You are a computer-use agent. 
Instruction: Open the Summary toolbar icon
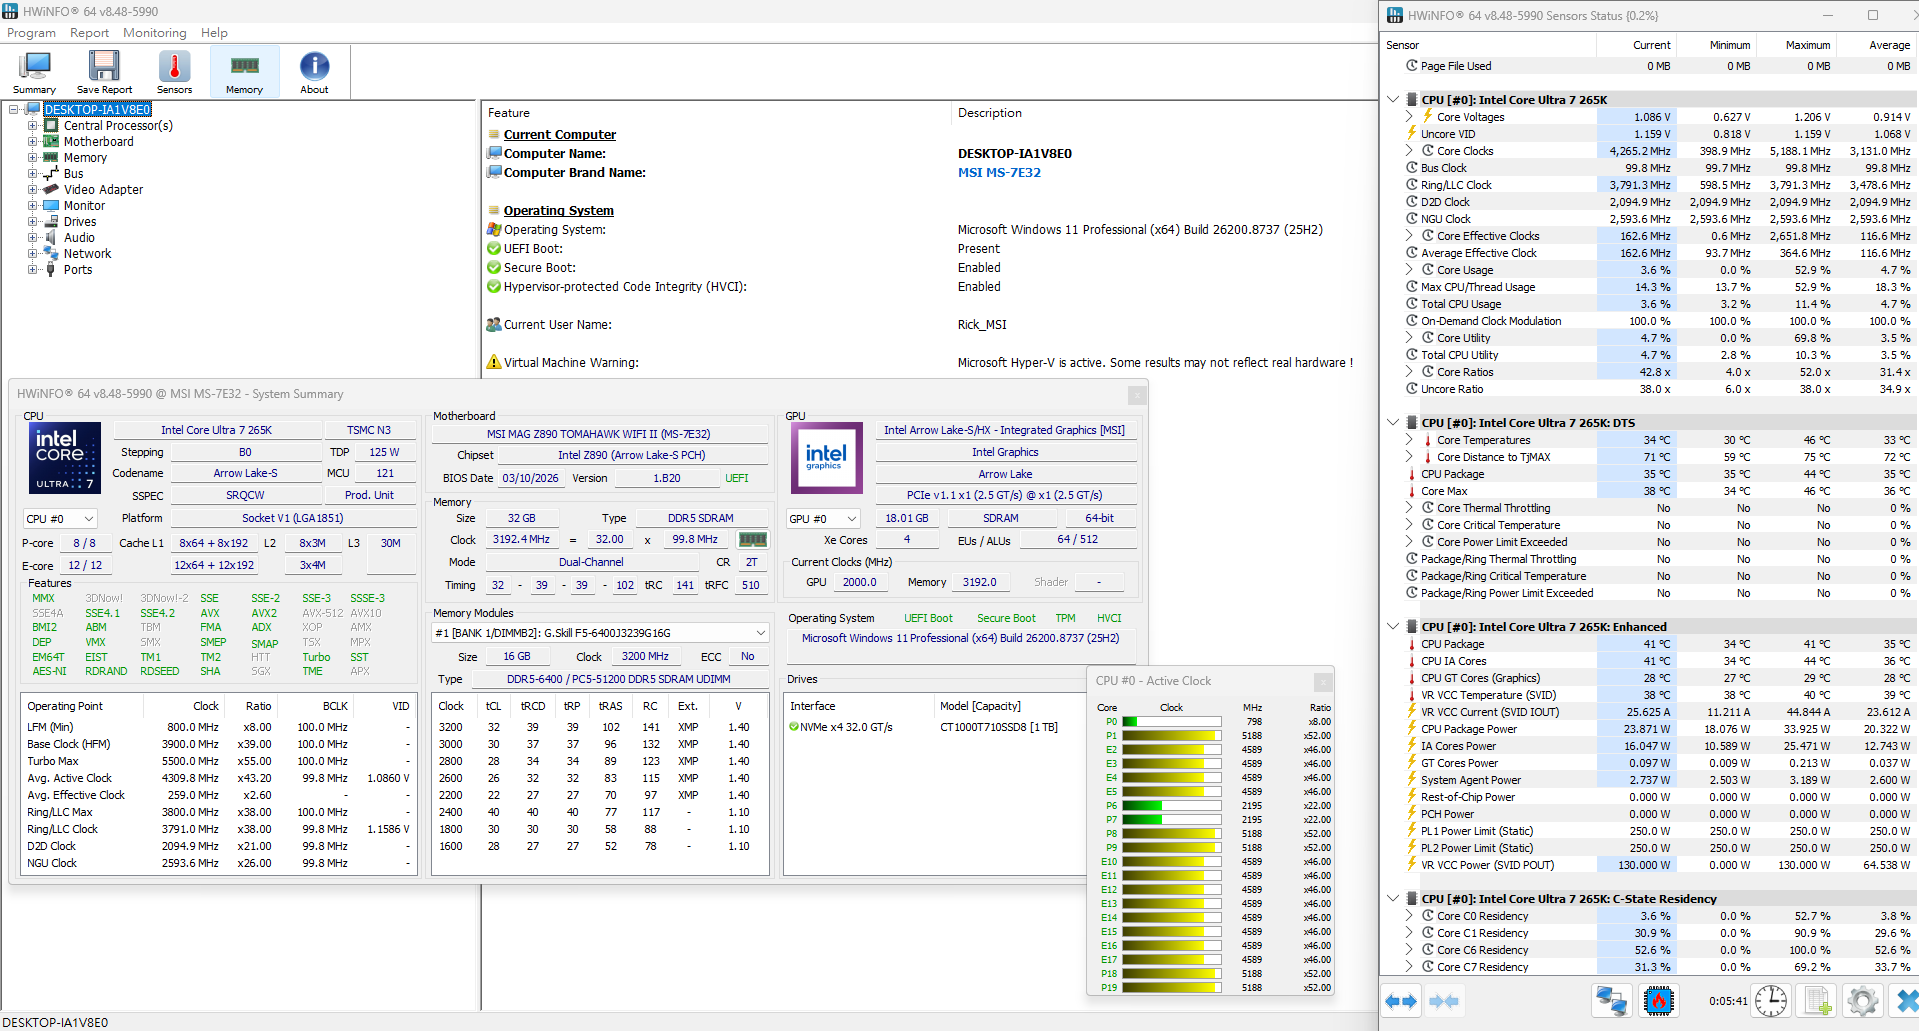pyautogui.click(x=35, y=72)
